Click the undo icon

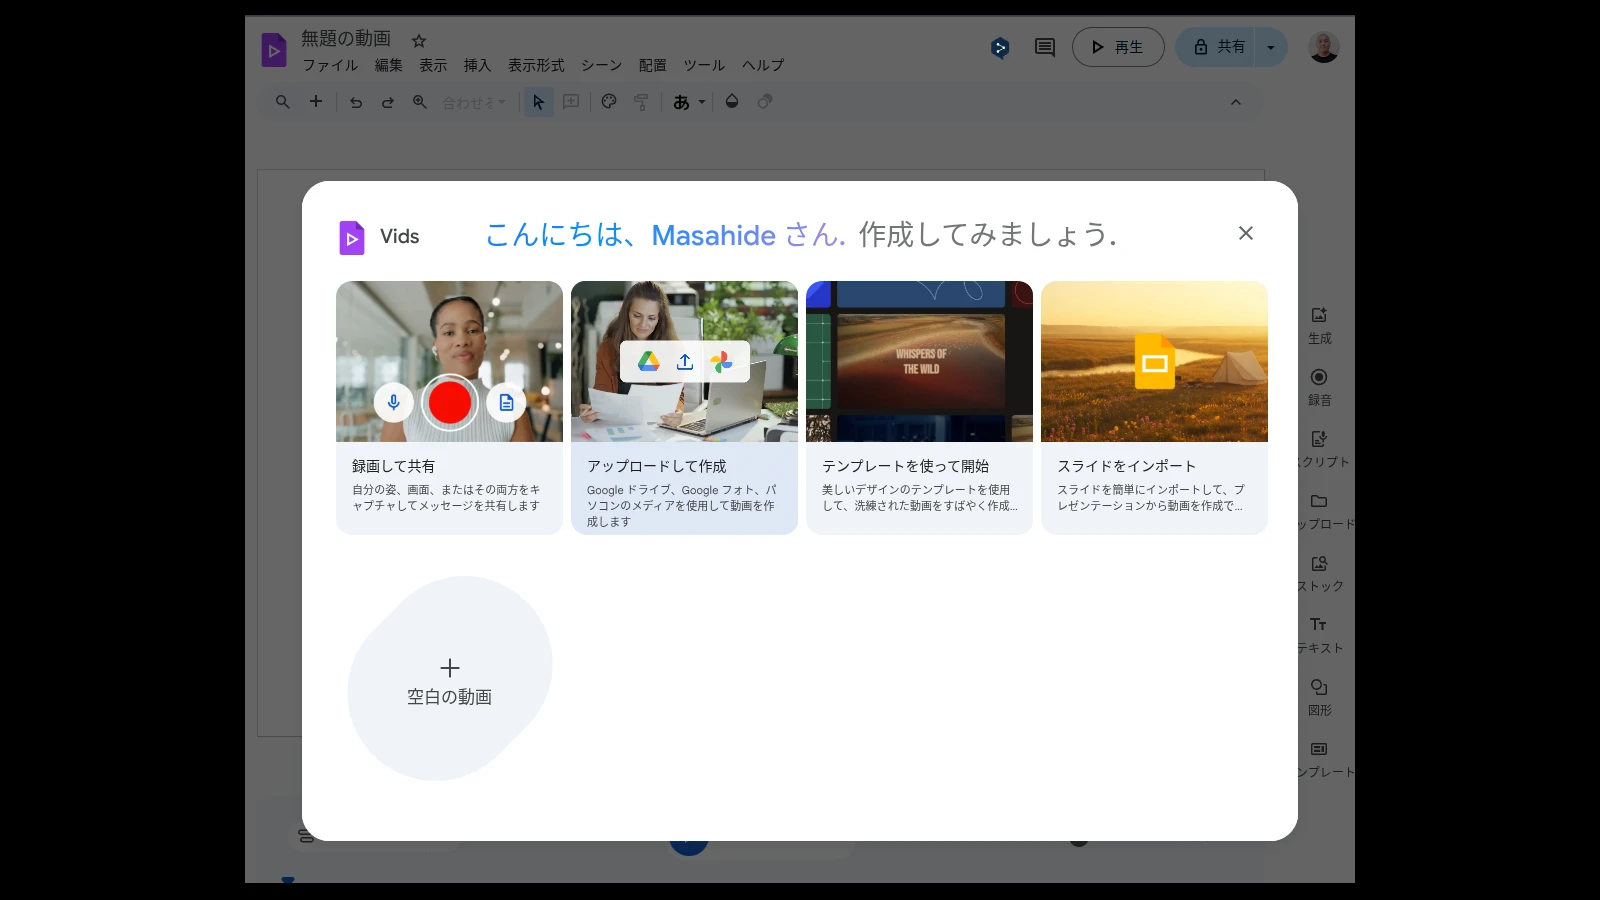pyautogui.click(x=356, y=102)
